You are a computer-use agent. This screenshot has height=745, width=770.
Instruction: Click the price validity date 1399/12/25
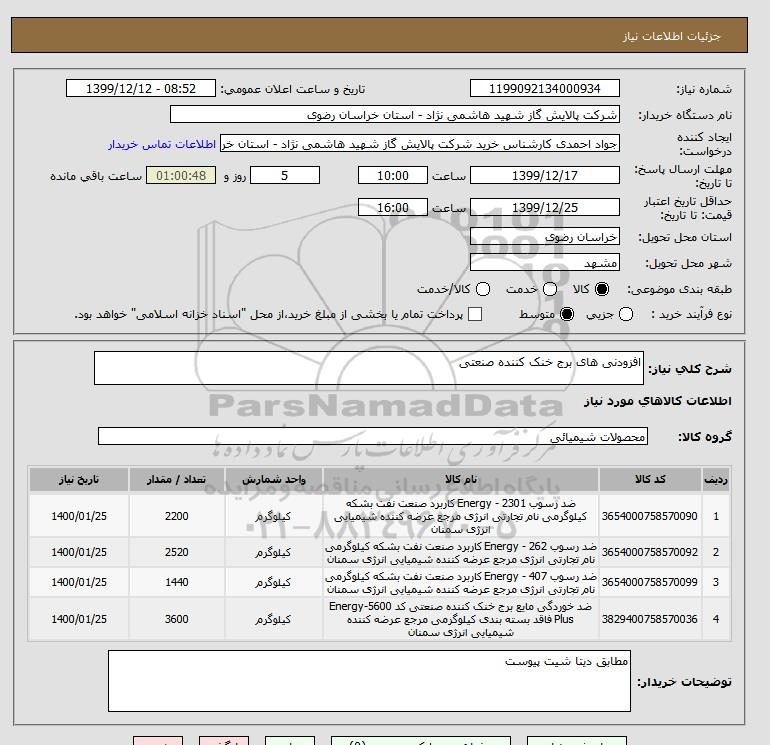click(545, 207)
